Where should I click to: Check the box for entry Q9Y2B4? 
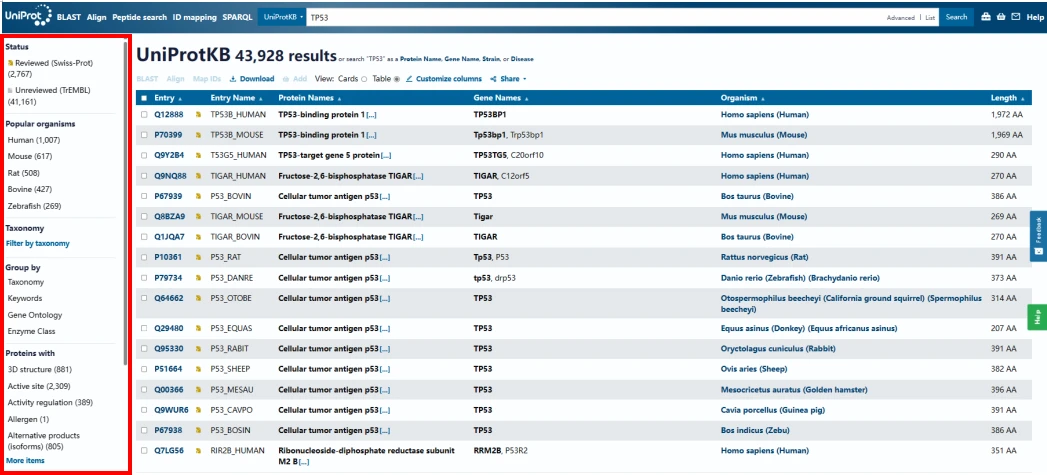(144, 156)
